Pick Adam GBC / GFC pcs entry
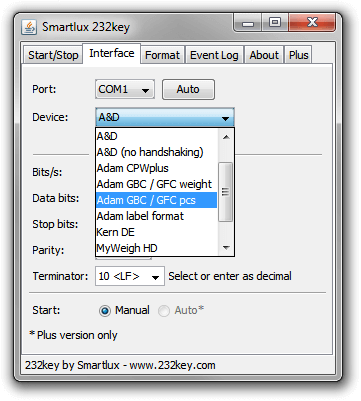Image resolution: width=361 pixels, height=401 pixels. click(157, 200)
